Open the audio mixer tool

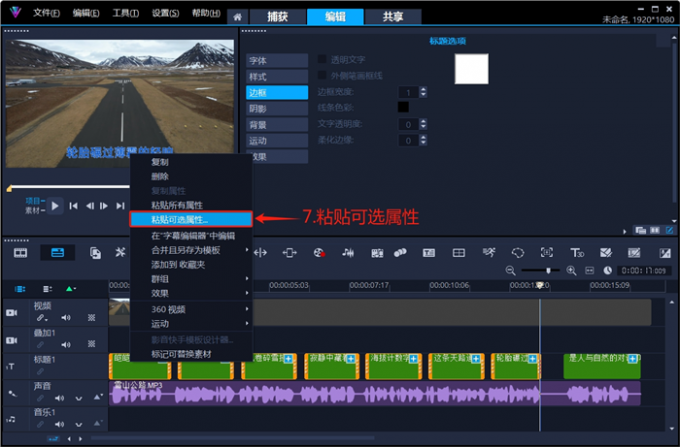(x=348, y=252)
